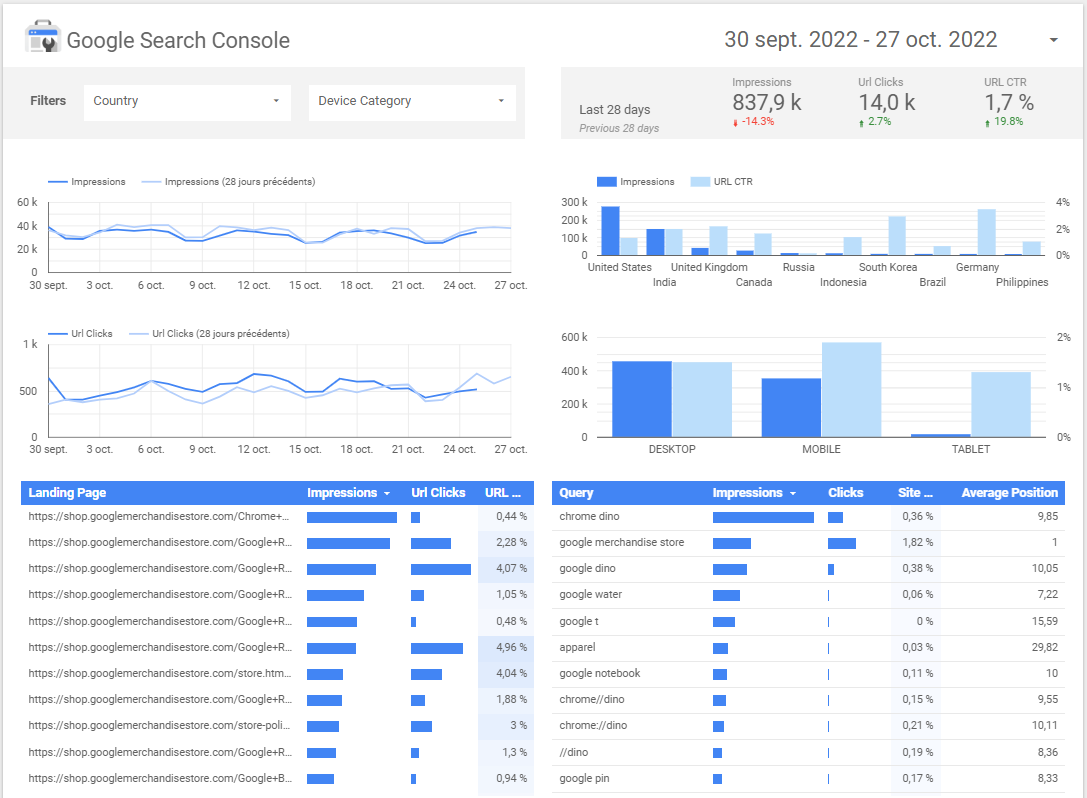Image resolution: width=1087 pixels, height=798 pixels.
Task: Click the dark blue MOBILE impressions bar
Action: click(791, 407)
